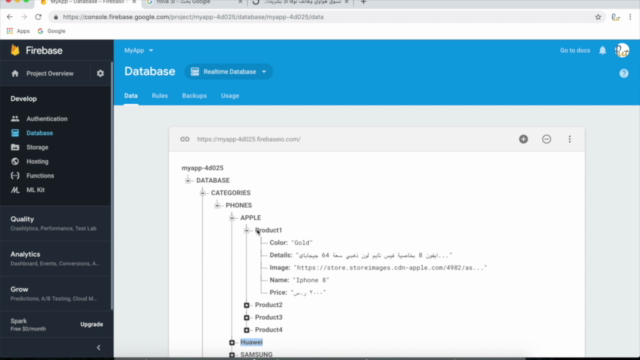Switch to the Usage tab
This screenshot has width=640, height=360.
[230, 96]
